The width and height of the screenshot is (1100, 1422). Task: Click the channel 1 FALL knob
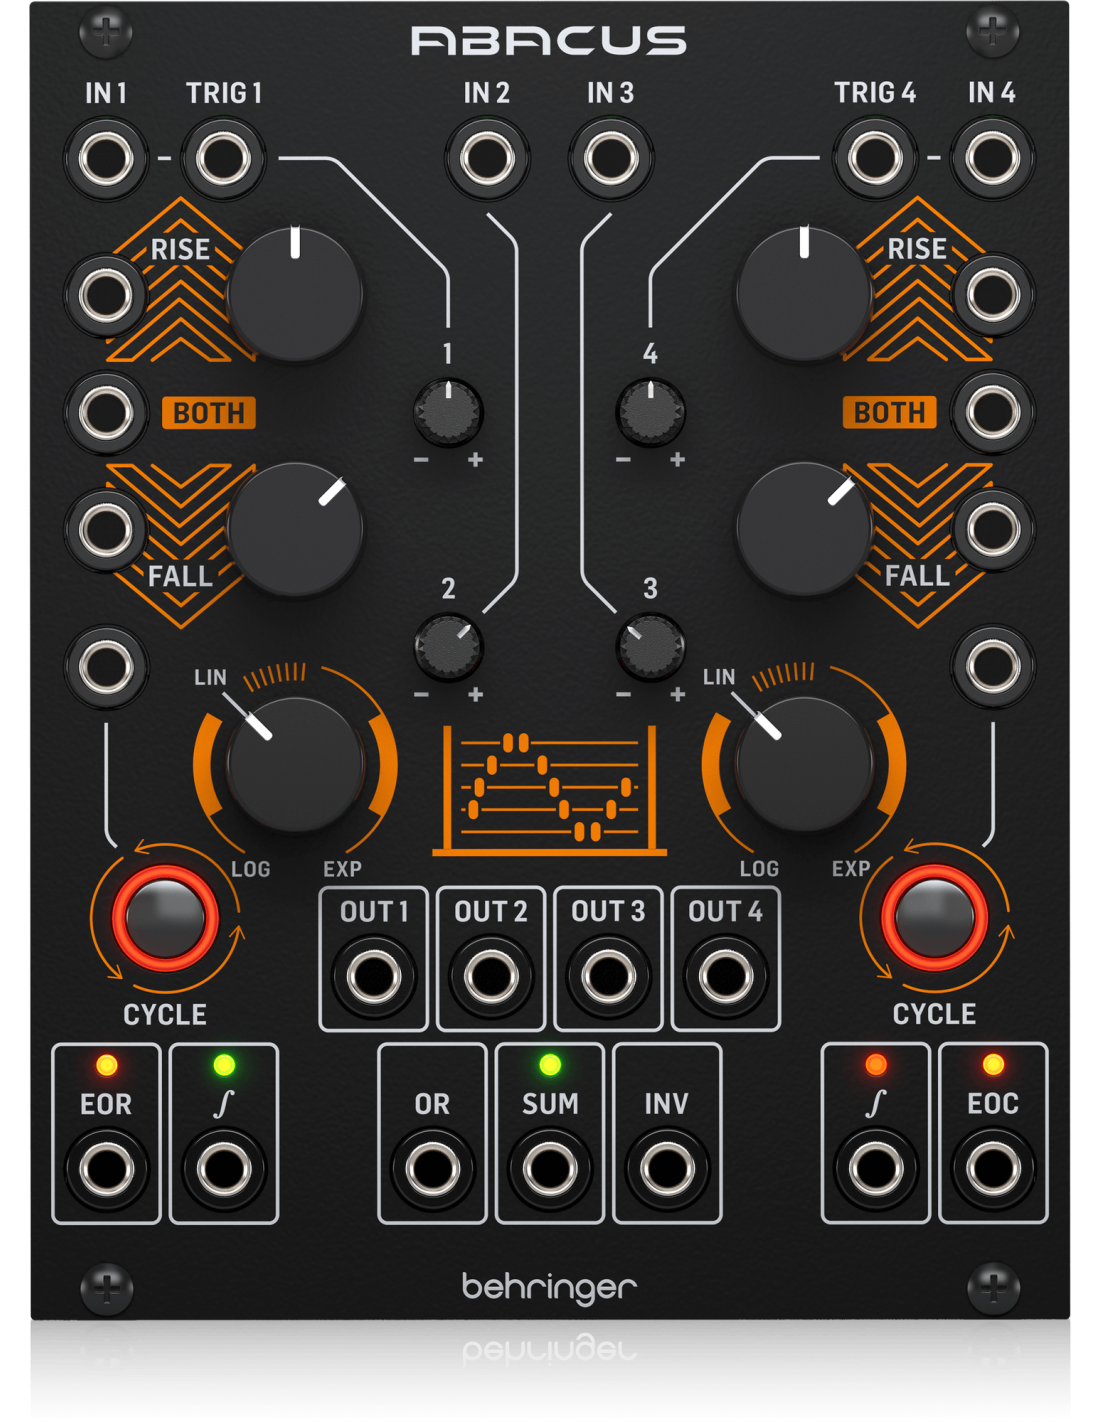tap(295, 530)
